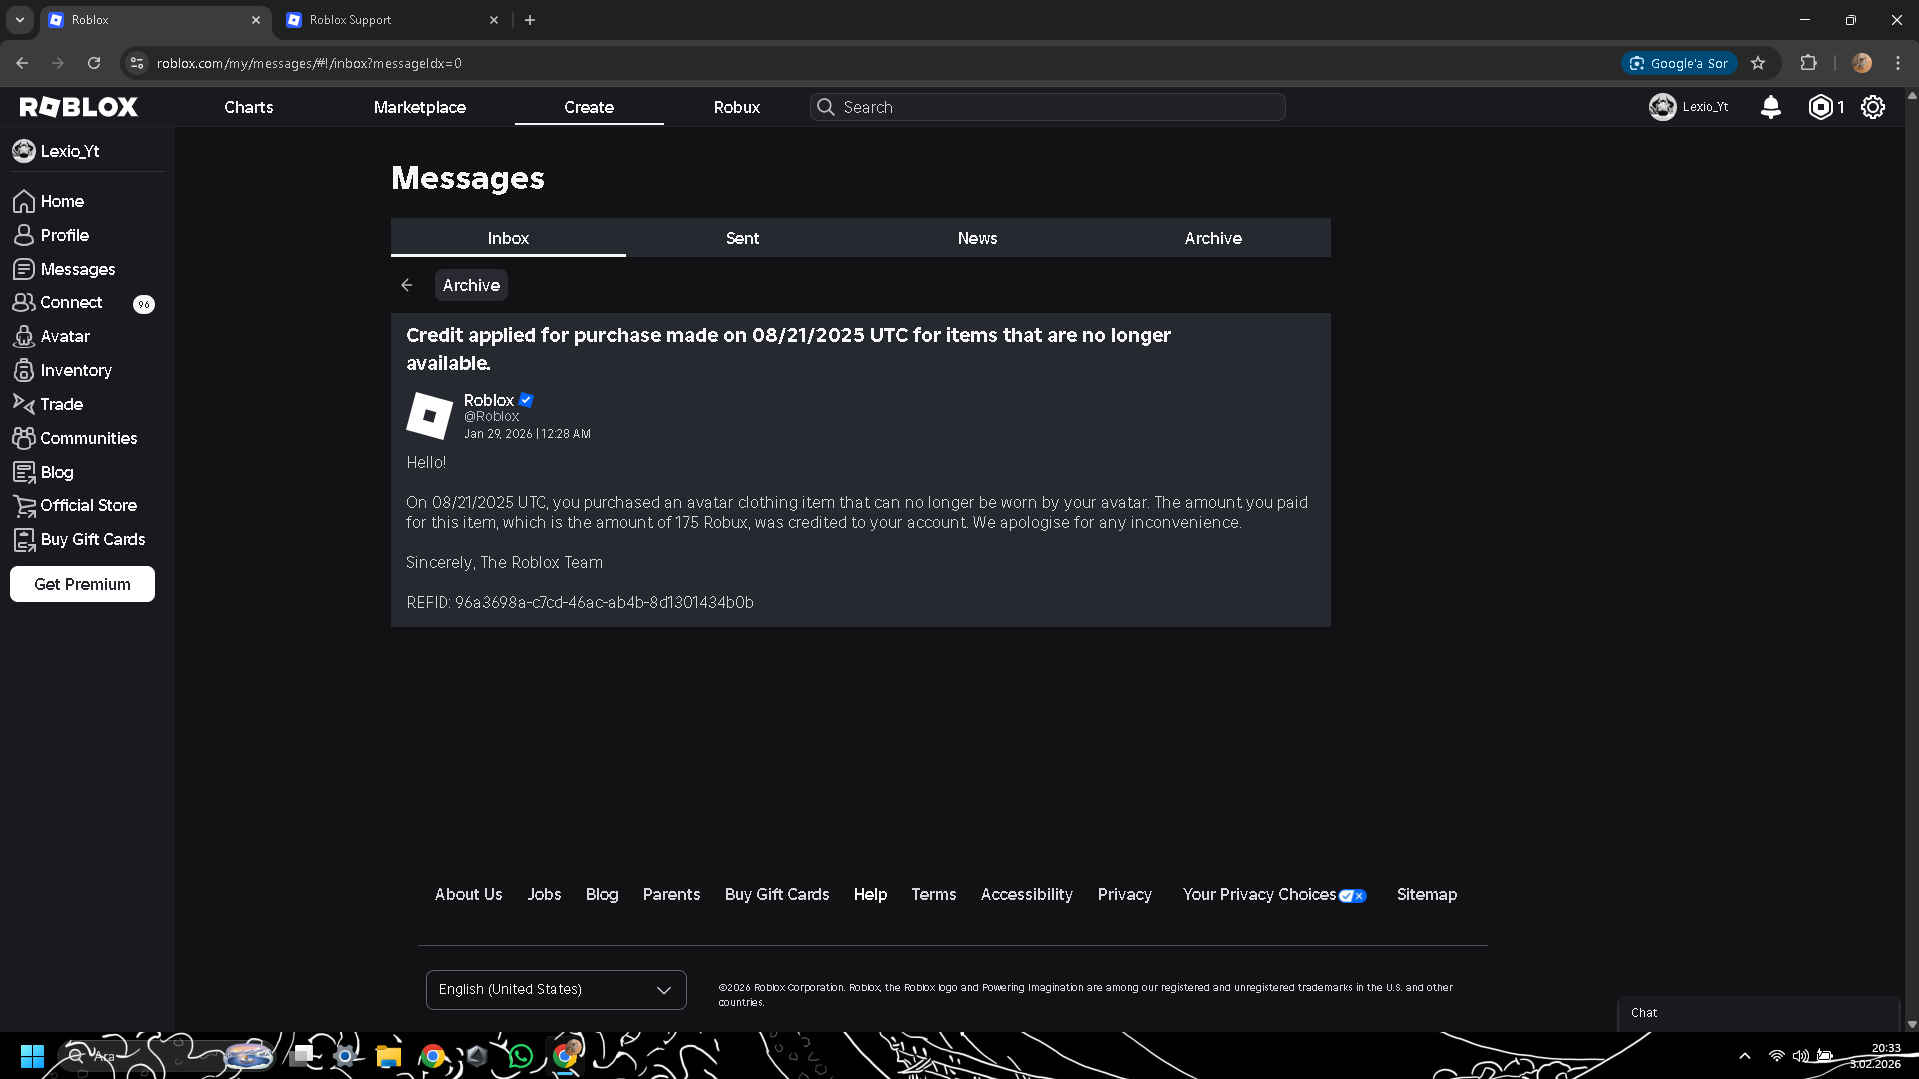Click the About Us footer link
This screenshot has width=1919, height=1079.
[469, 894]
